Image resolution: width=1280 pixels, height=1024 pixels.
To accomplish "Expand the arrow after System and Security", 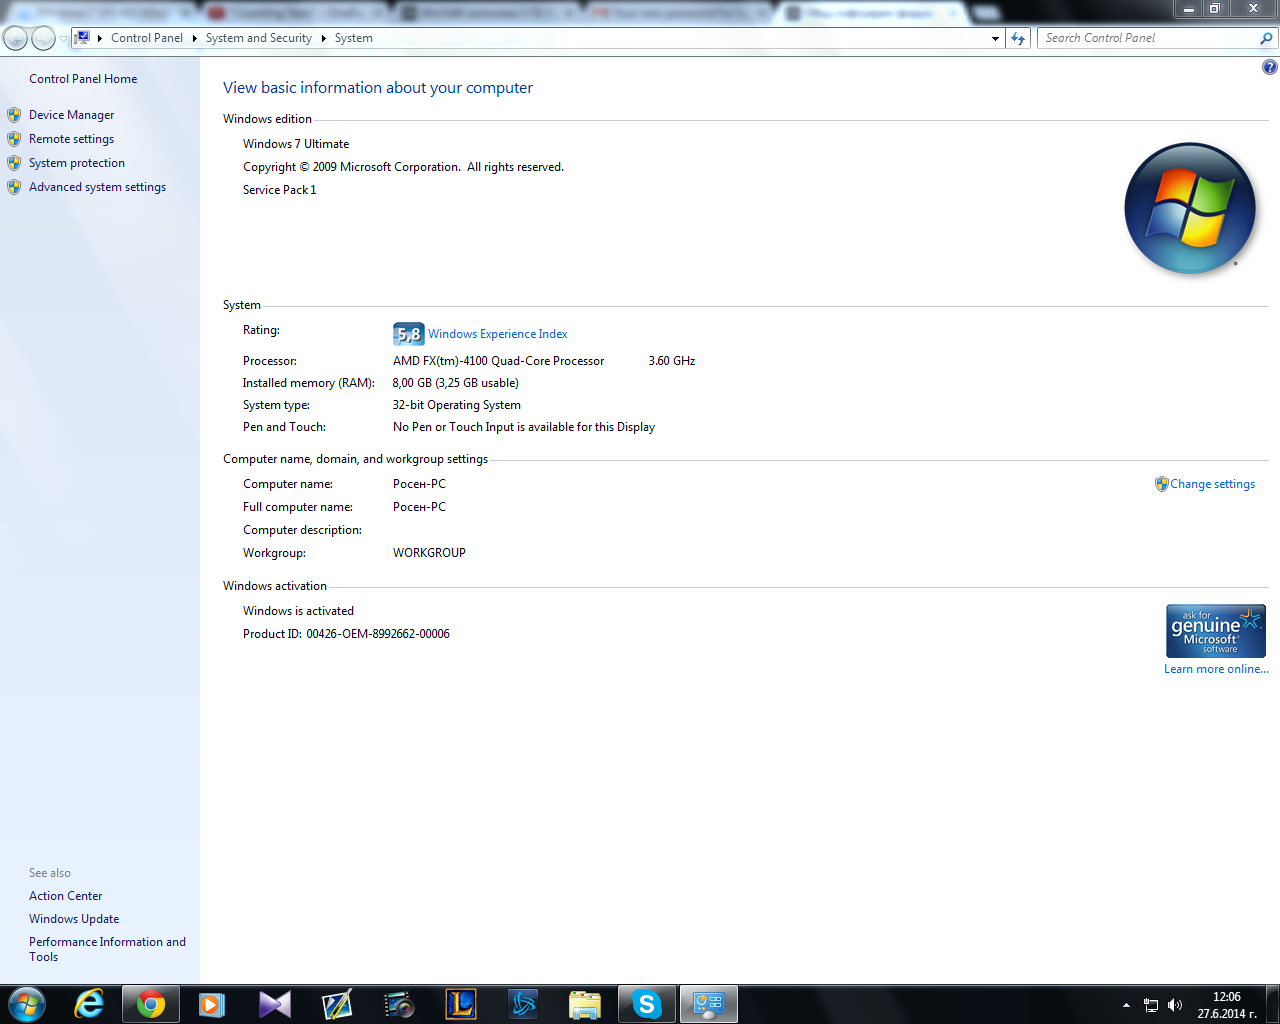I will click(x=323, y=38).
